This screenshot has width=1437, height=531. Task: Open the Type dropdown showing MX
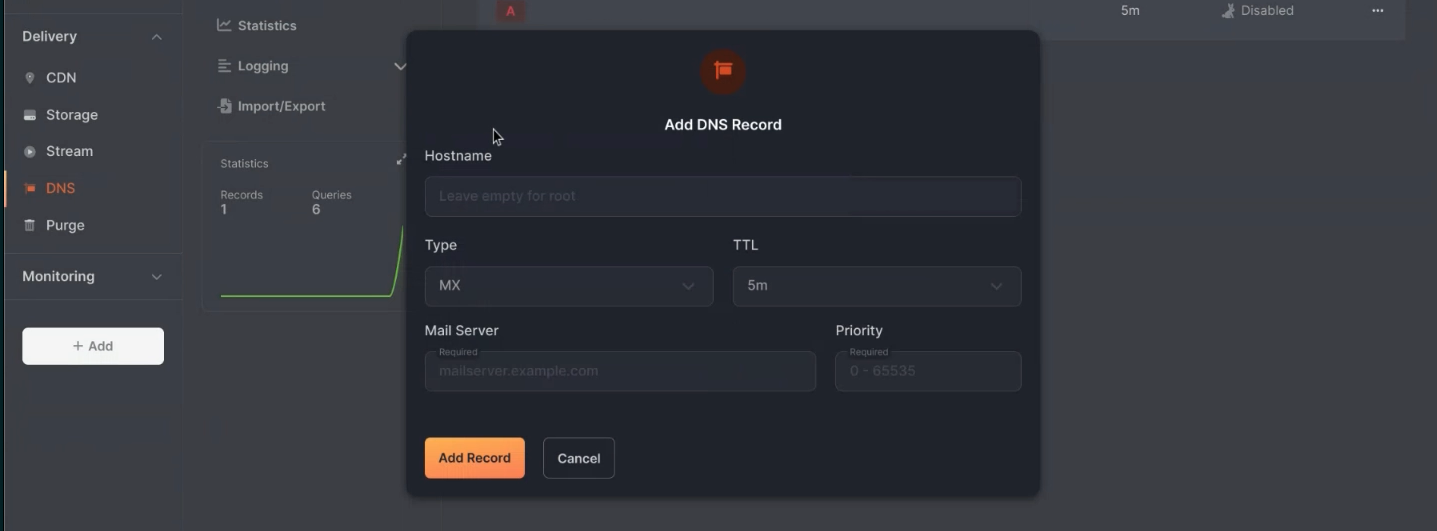tap(569, 286)
